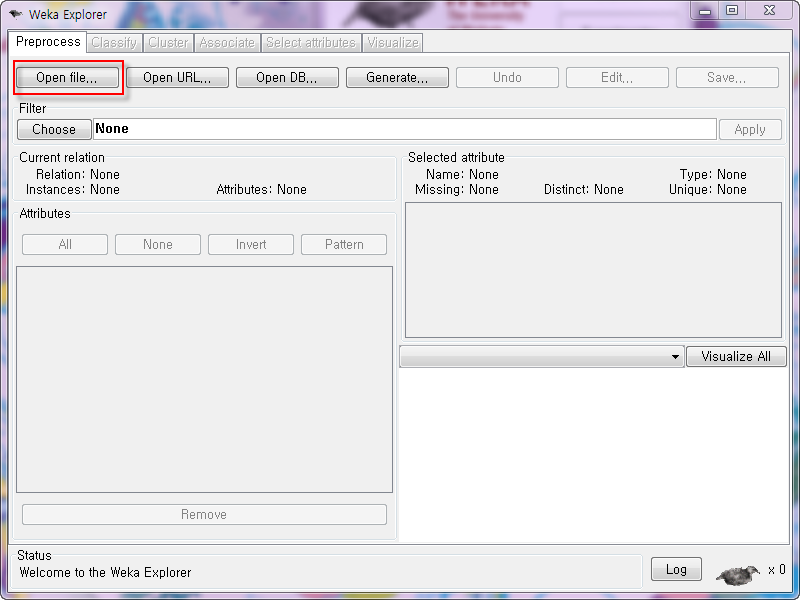Click the Edit... button
This screenshot has width=800, height=600.
coord(617,78)
